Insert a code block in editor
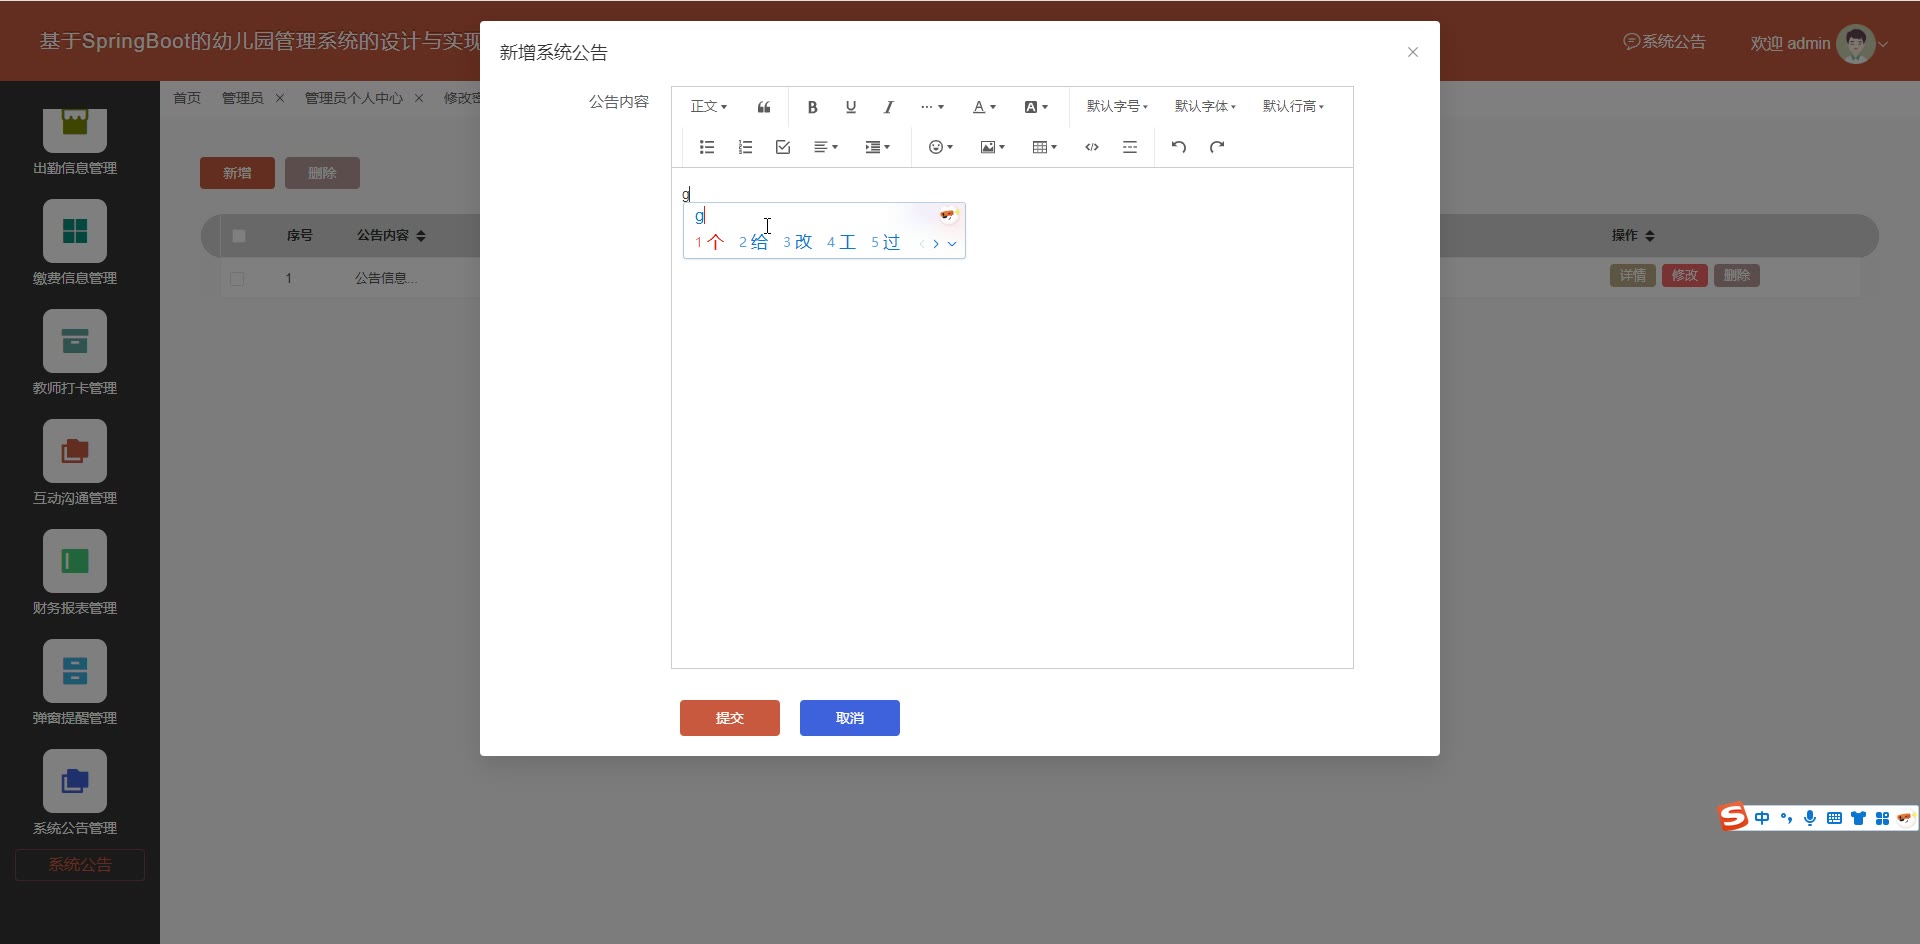Viewport: 1920px width, 944px height. click(x=1092, y=147)
